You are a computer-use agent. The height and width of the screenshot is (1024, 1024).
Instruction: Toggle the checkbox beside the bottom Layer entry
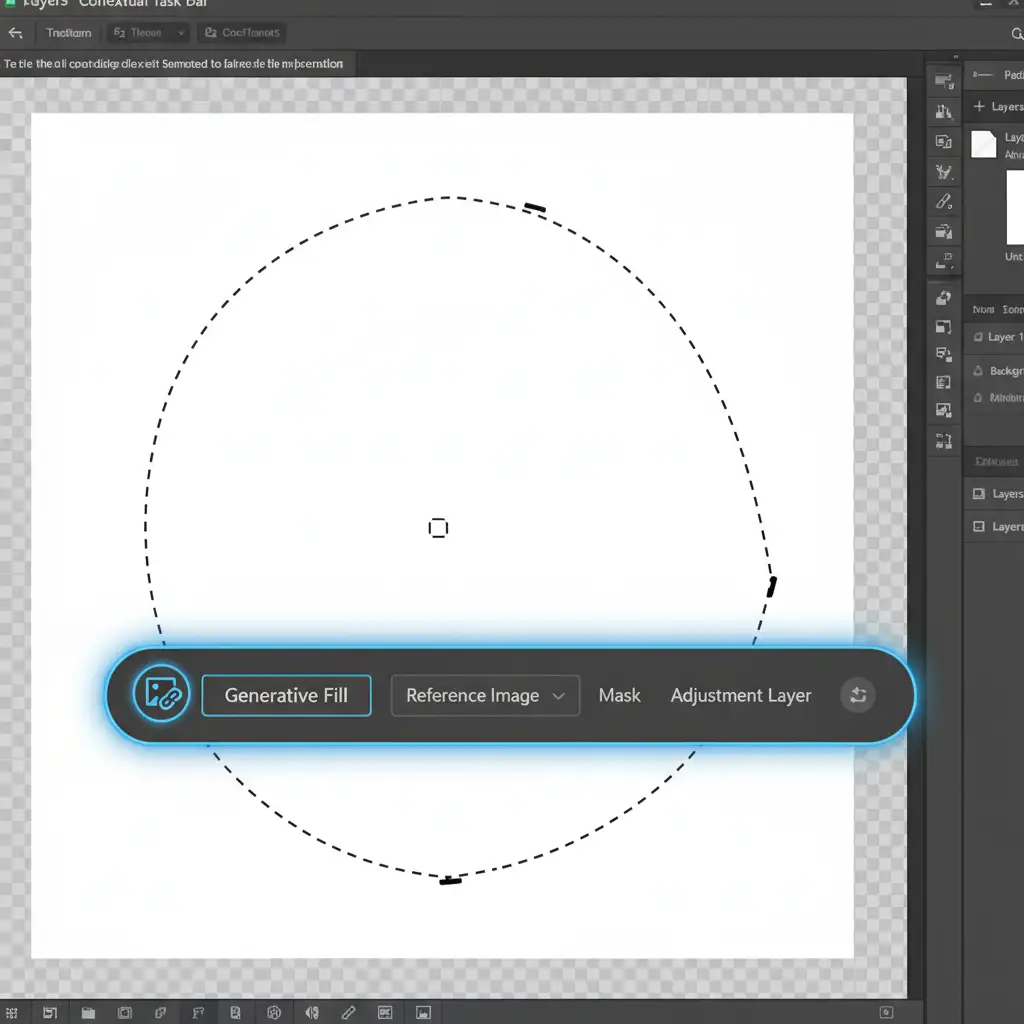(x=979, y=527)
